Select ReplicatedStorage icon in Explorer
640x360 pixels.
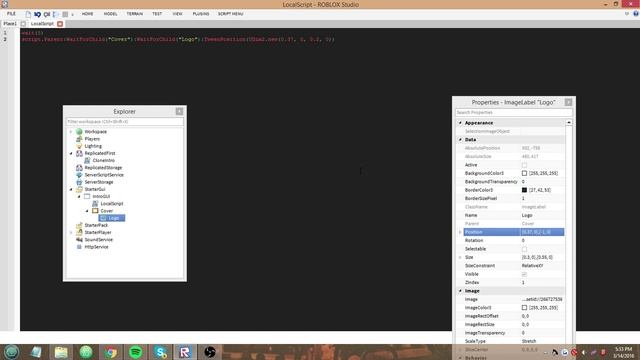[79, 168]
